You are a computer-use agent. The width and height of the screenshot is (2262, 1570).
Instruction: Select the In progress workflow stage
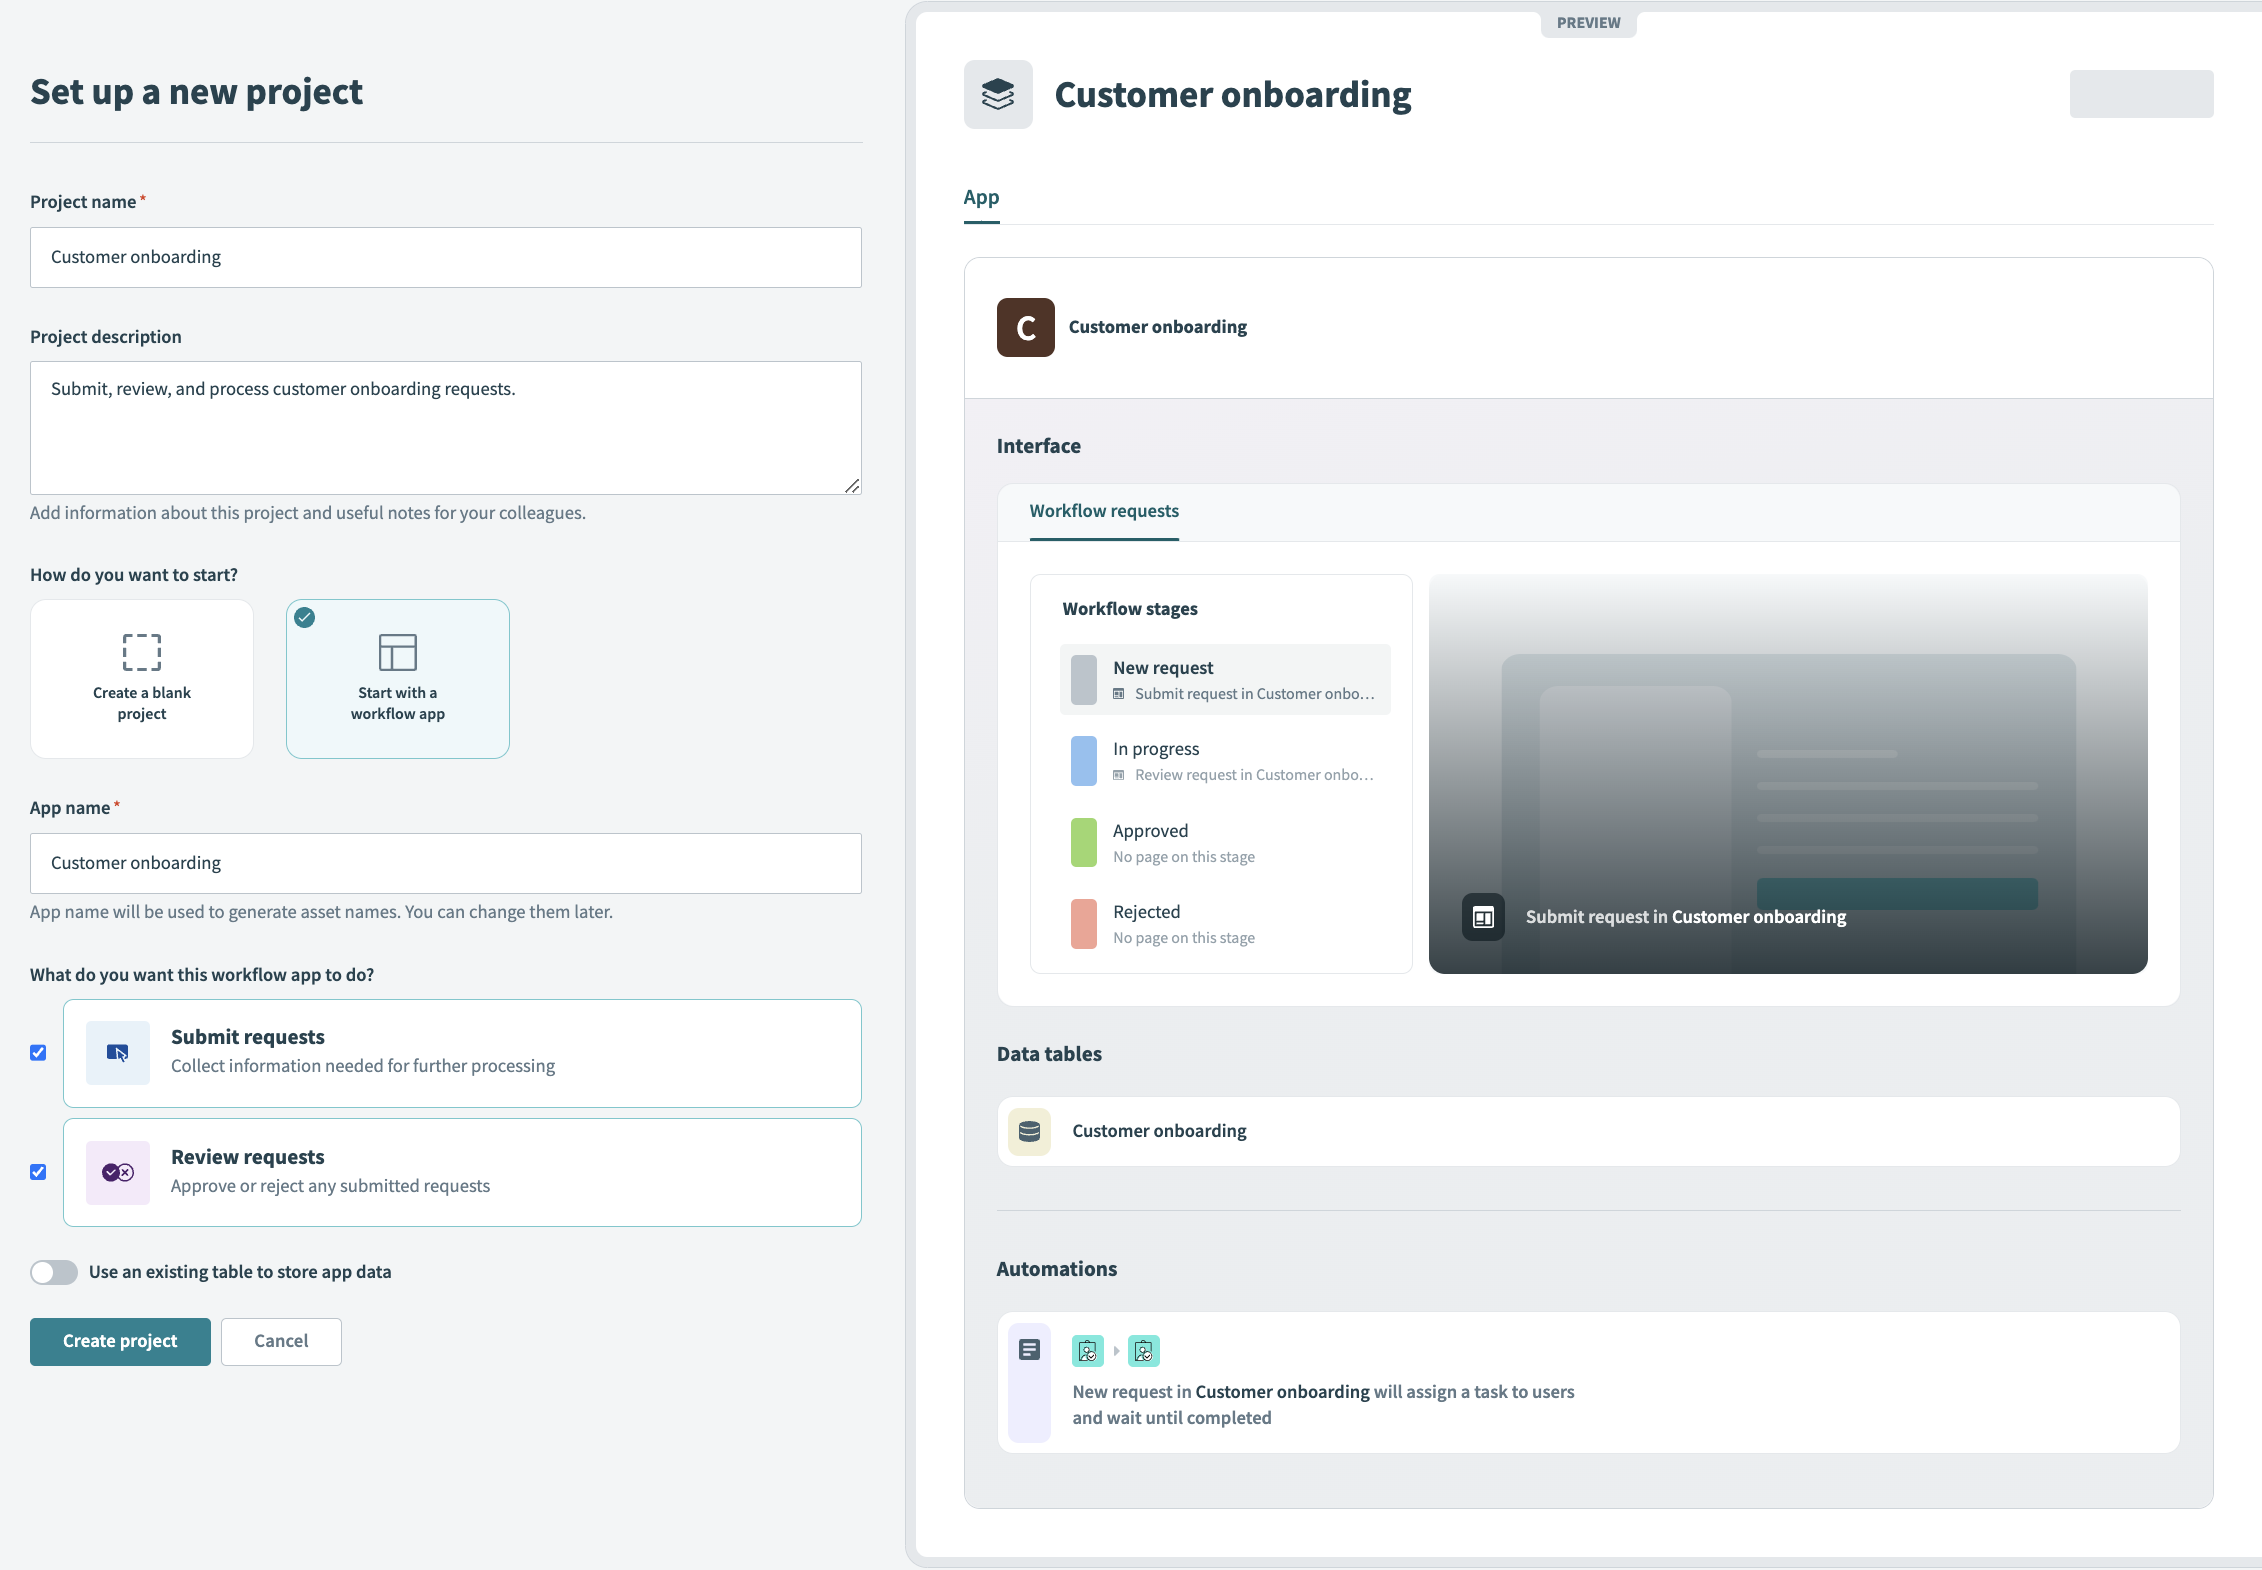(x=1224, y=761)
